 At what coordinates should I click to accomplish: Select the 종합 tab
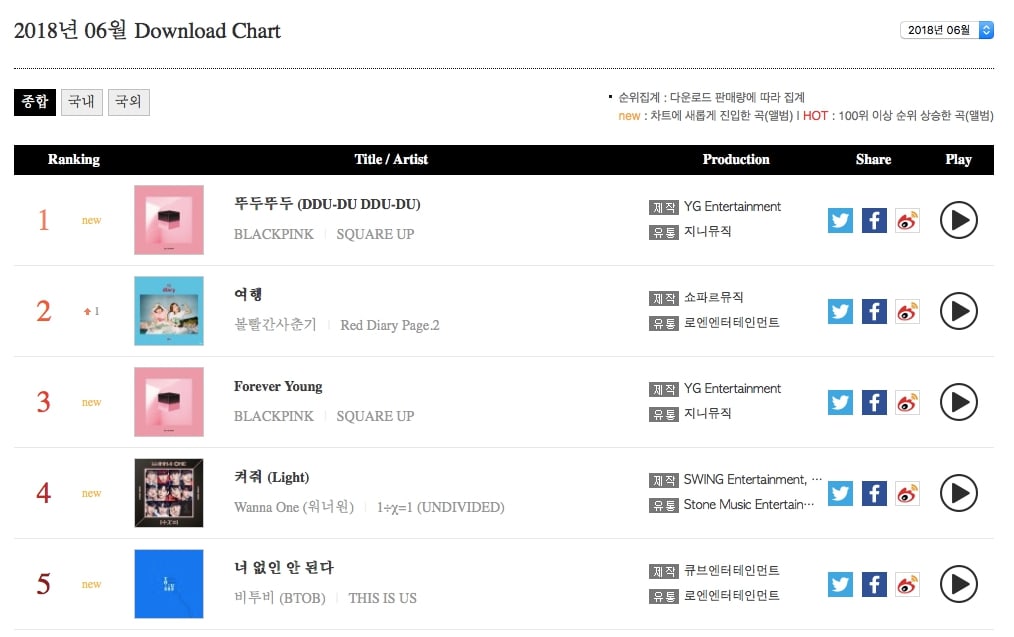click(x=35, y=102)
